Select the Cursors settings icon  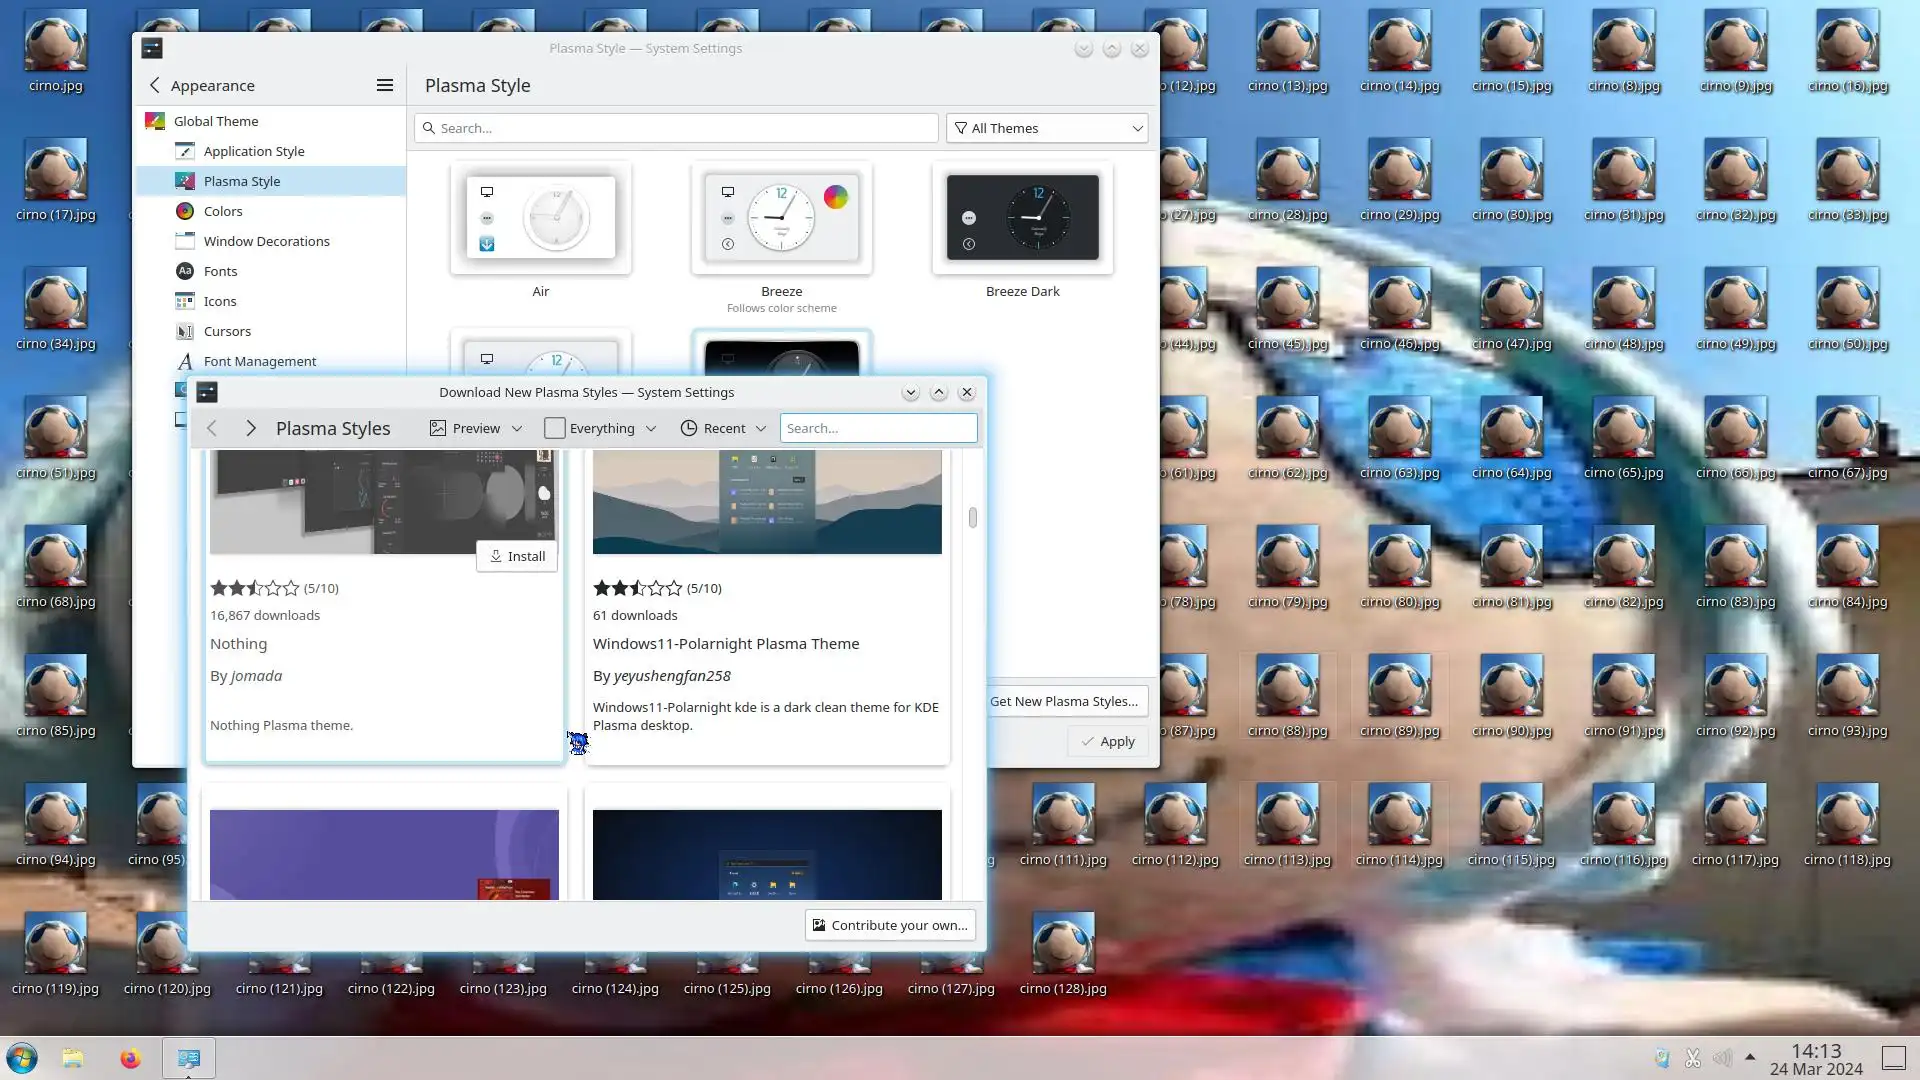[185, 331]
